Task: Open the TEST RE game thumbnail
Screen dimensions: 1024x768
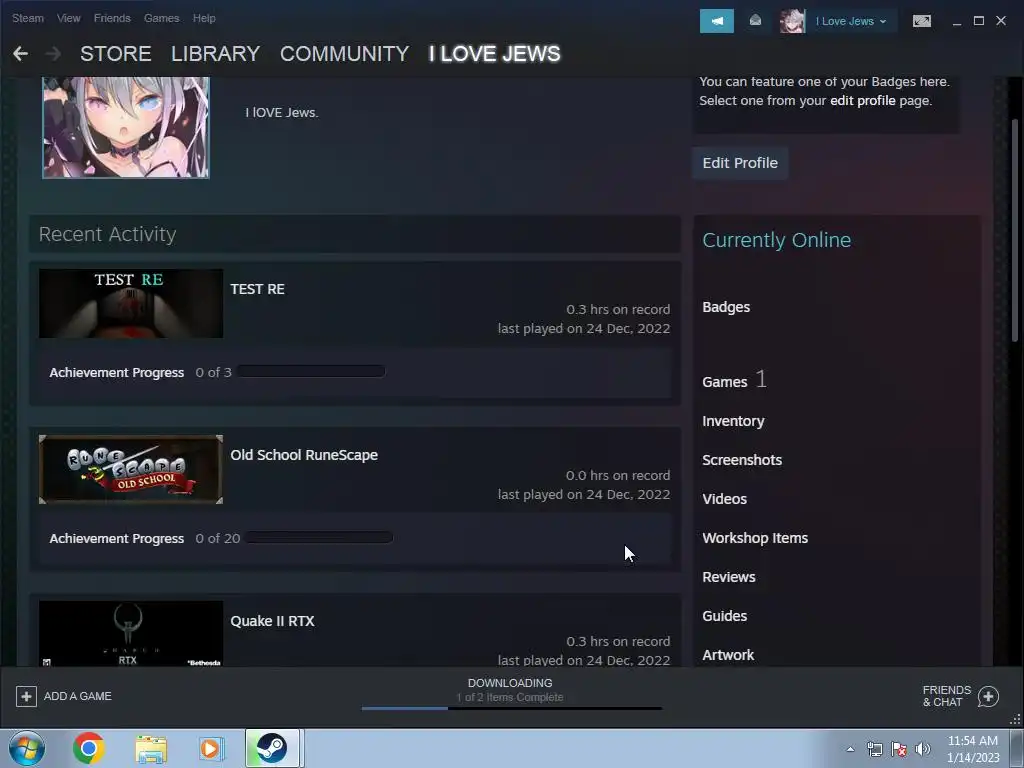Action: point(131,304)
